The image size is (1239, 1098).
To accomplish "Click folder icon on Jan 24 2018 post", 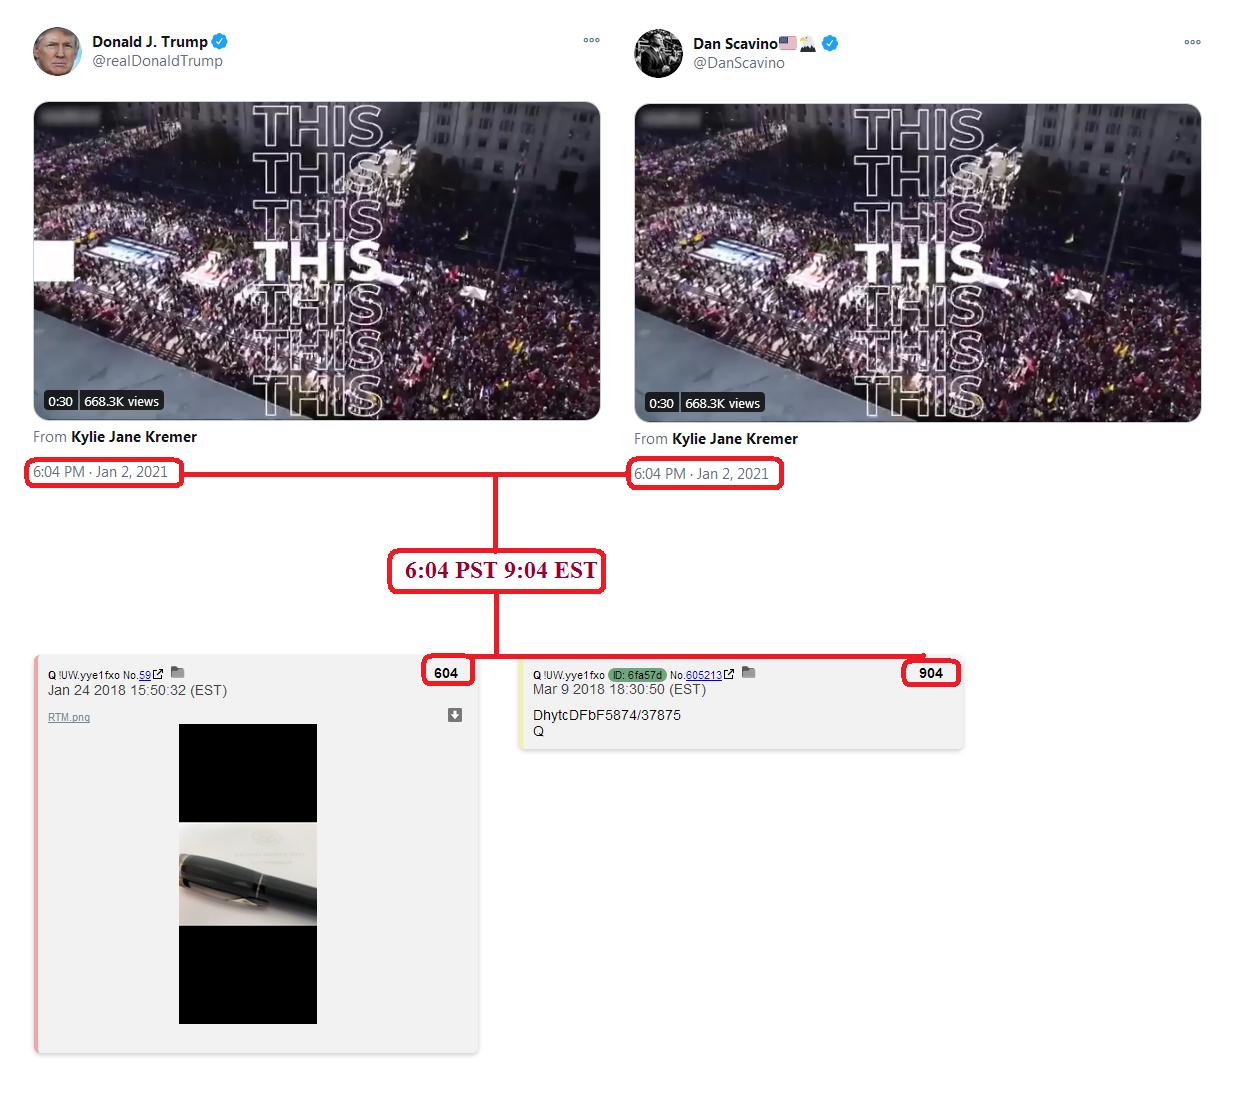I will 177,673.
